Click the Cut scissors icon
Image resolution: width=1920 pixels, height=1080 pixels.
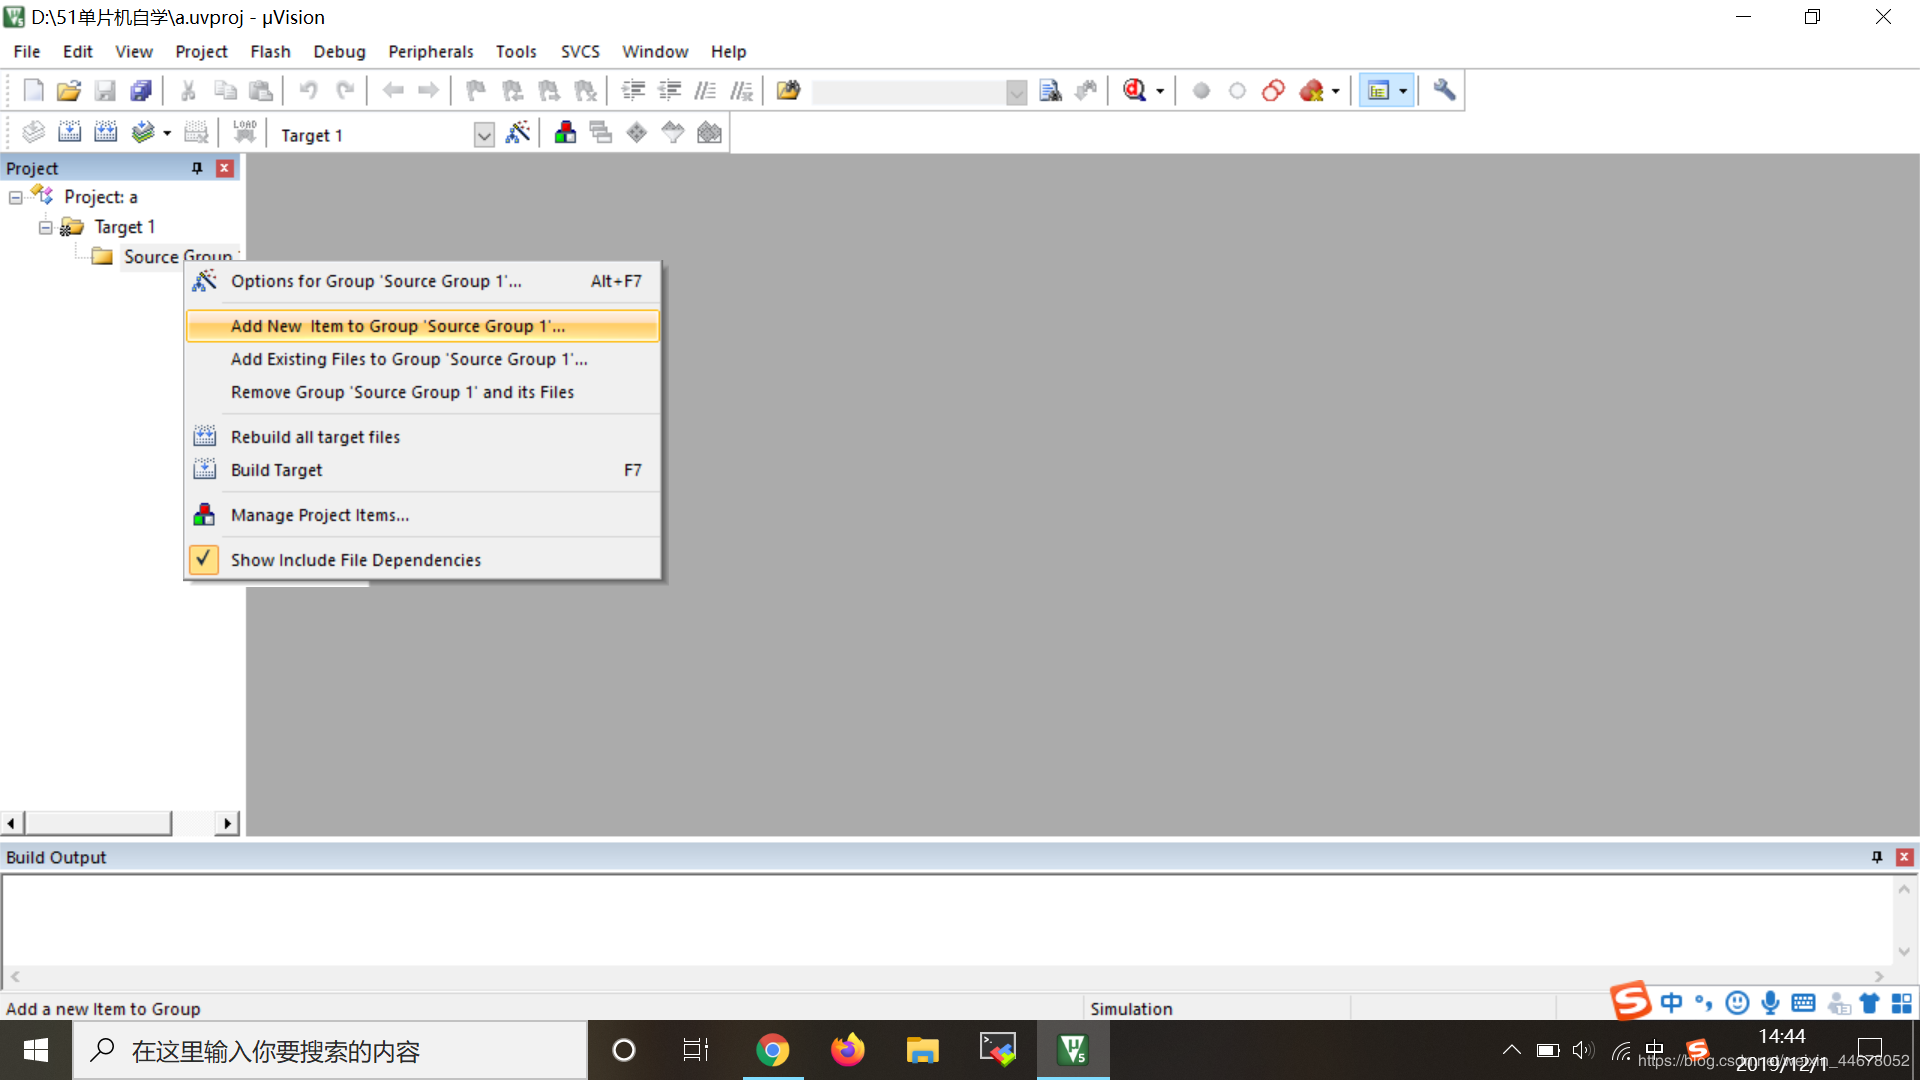[x=188, y=91]
